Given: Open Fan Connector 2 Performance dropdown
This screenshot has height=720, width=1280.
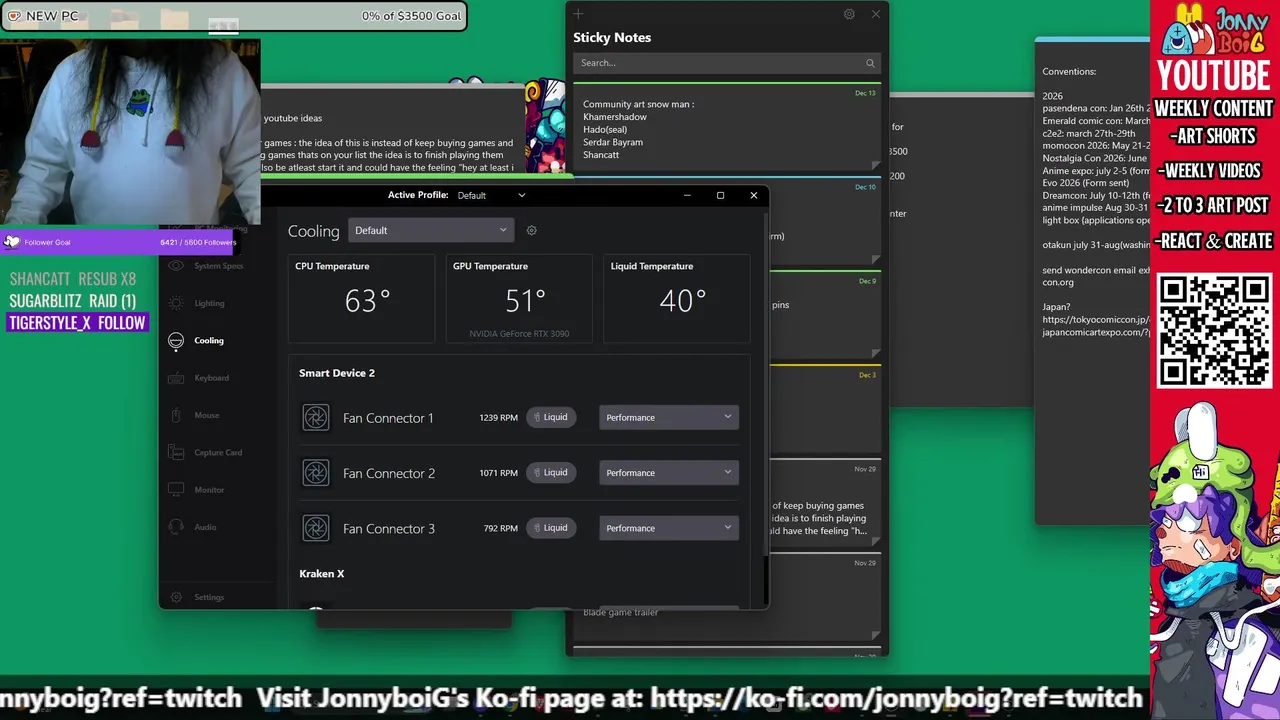Looking at the screenshot, I should pos(669,472).
